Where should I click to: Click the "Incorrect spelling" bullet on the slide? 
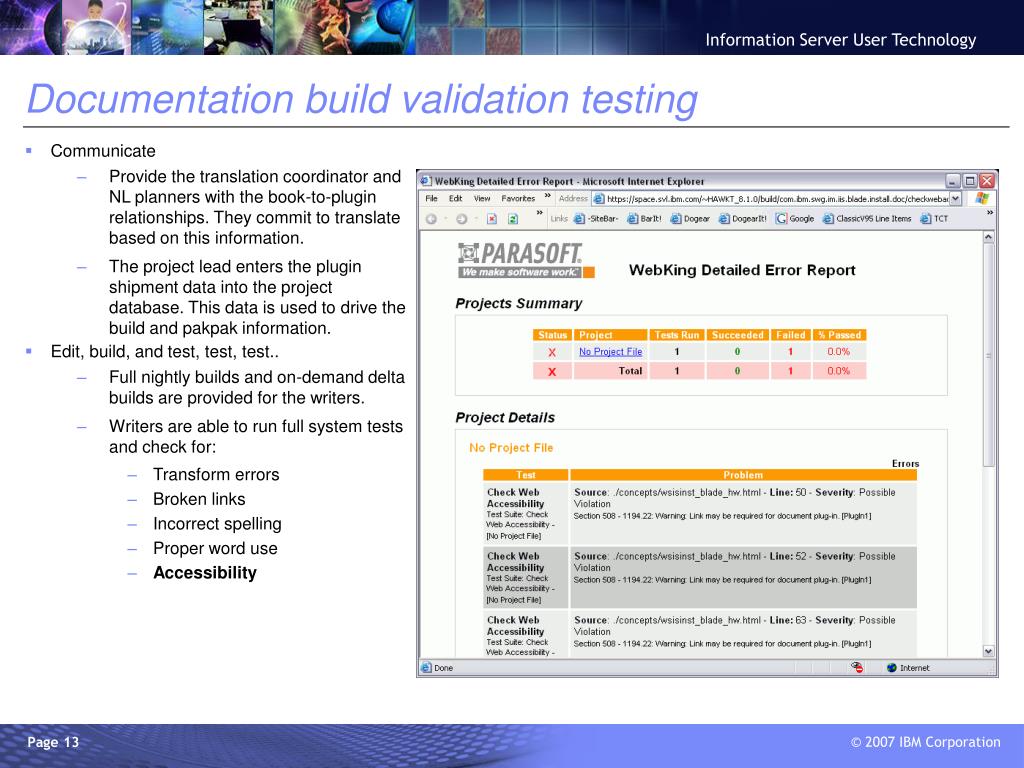tap(217, 524)
